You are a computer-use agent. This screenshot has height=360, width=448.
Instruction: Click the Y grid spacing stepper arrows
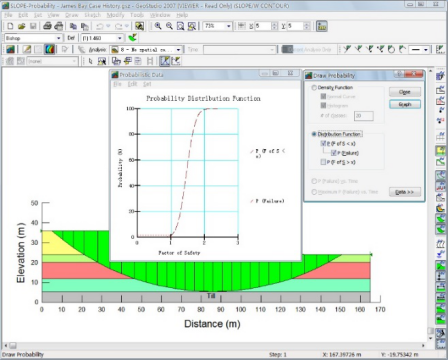307,26
